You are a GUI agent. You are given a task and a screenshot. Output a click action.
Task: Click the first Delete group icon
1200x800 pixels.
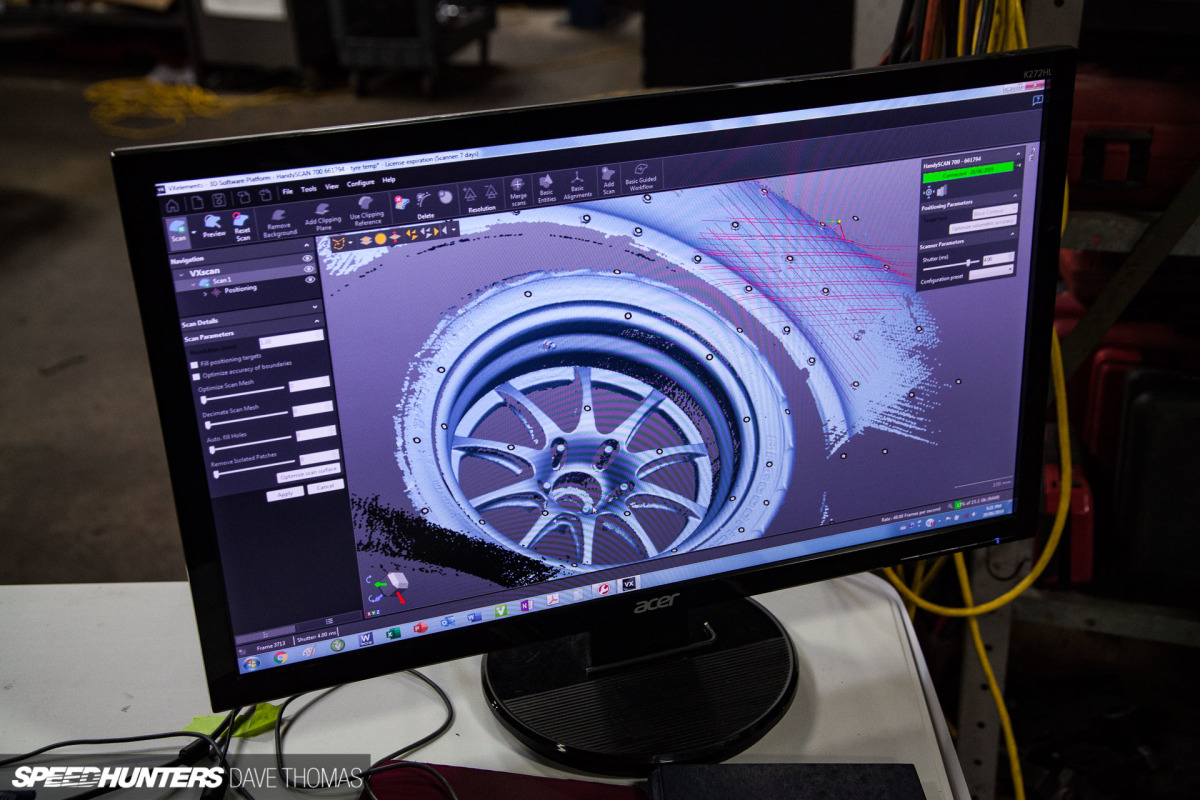401,203
